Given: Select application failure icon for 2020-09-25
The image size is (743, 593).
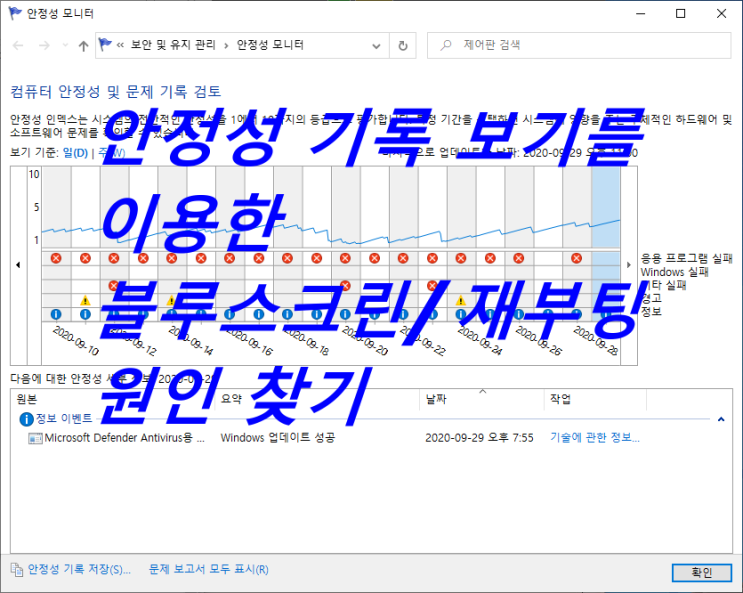Looking at the screenshot, I should pyautogui.click(x=490, y=258).
